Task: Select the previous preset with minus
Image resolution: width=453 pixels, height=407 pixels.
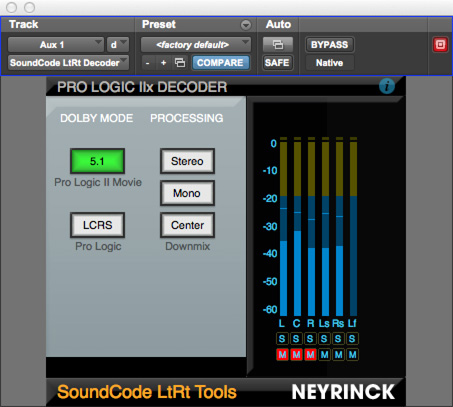Action: (x=148, y=63)
